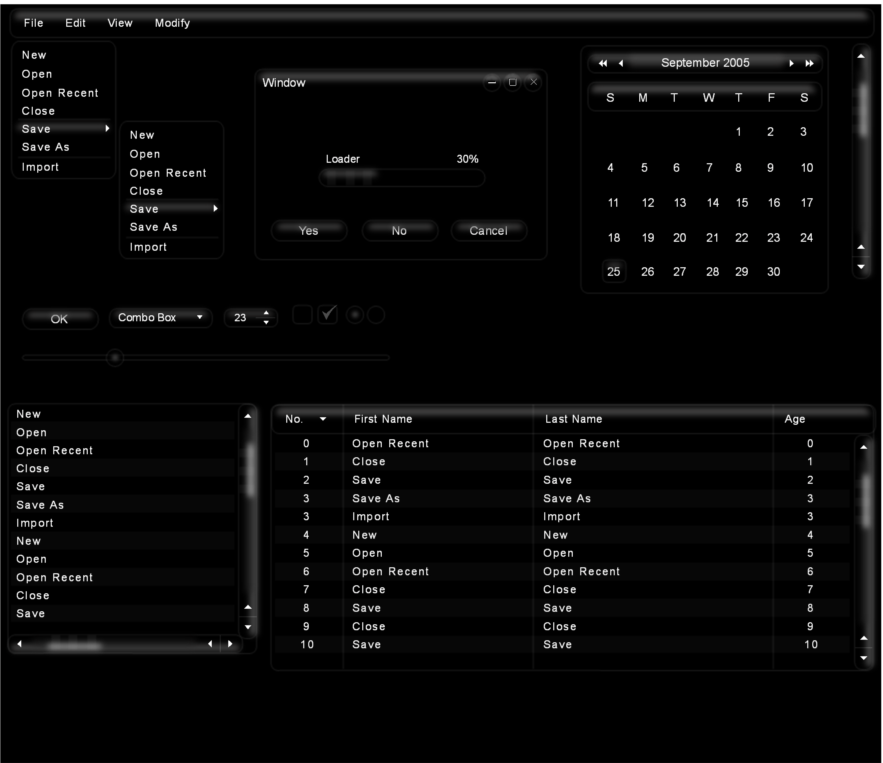Choose Open Recent in first dropdown menu
883x763 pixels.
(60, 93)
